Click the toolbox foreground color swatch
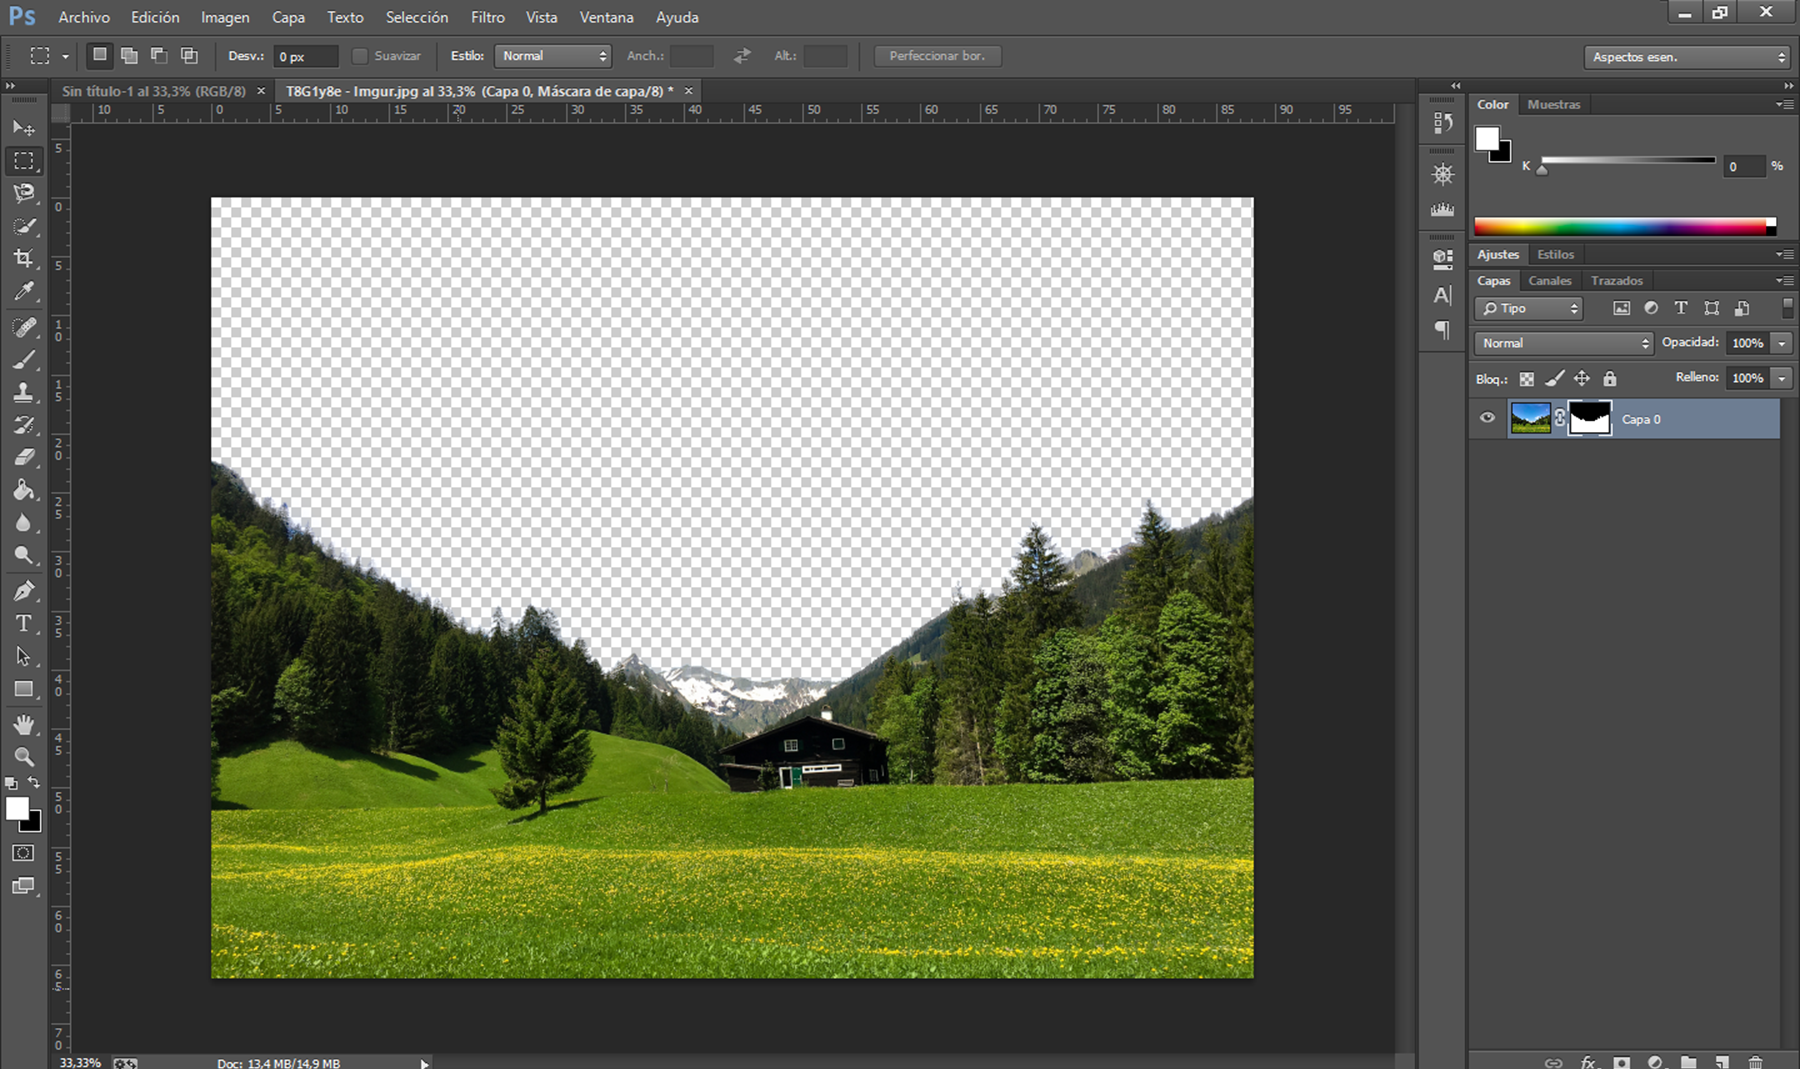The image size is (1800, 1069). 17,808
